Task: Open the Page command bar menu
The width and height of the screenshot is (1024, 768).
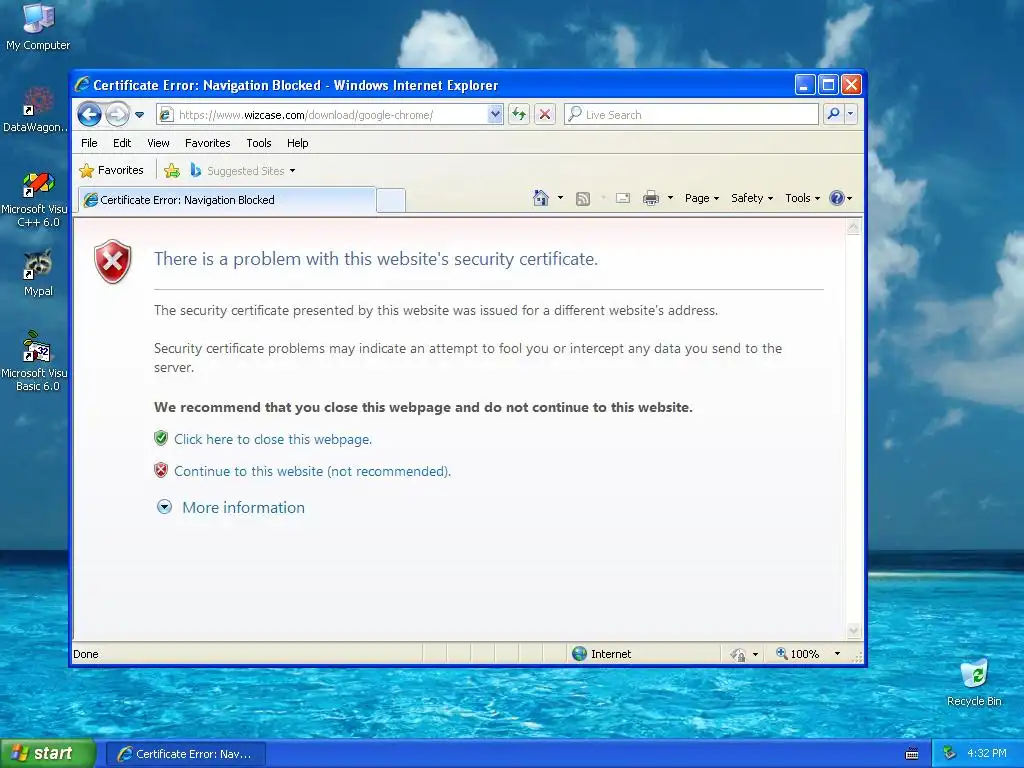Action: click(x=701, y=198)
